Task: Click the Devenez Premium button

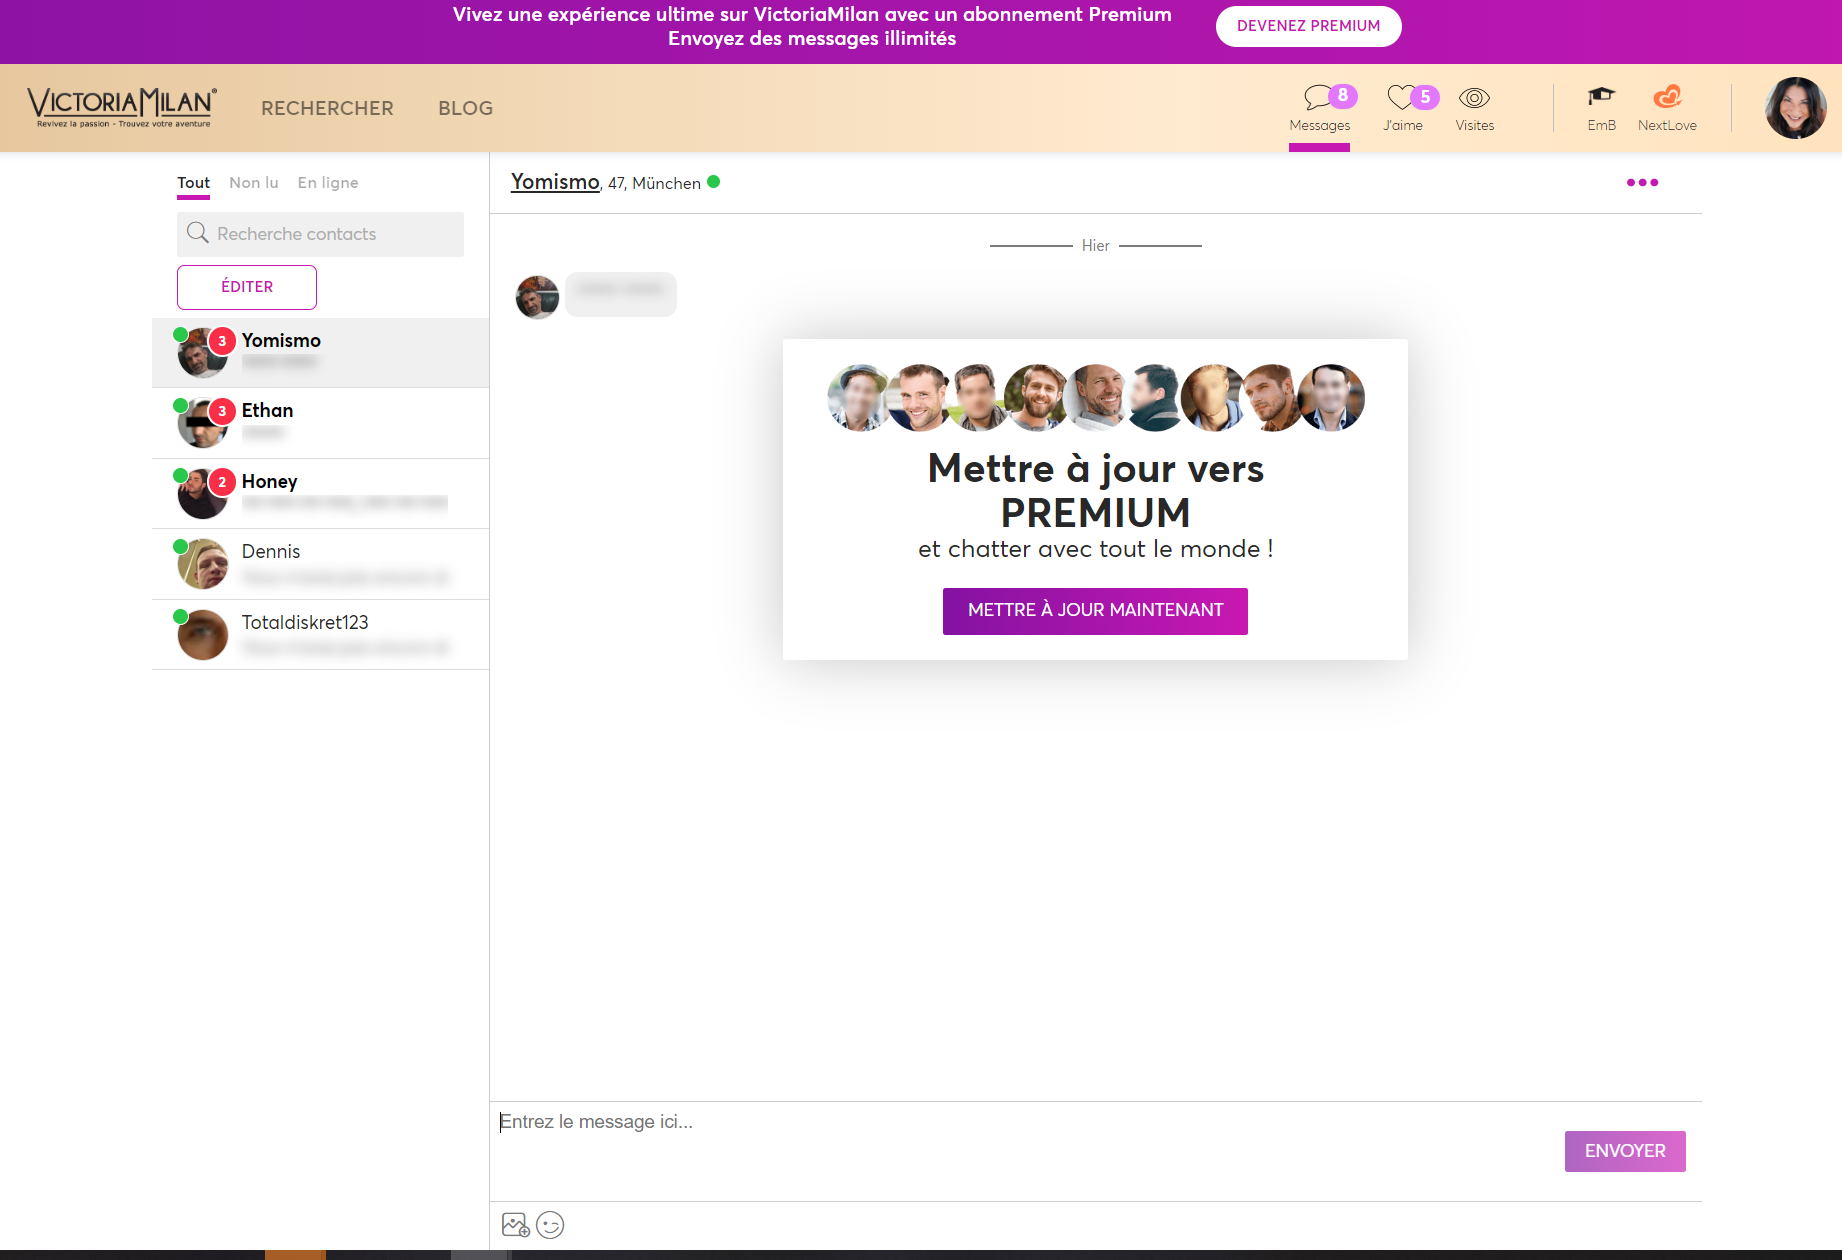Action: click(x=1308, y=26)
